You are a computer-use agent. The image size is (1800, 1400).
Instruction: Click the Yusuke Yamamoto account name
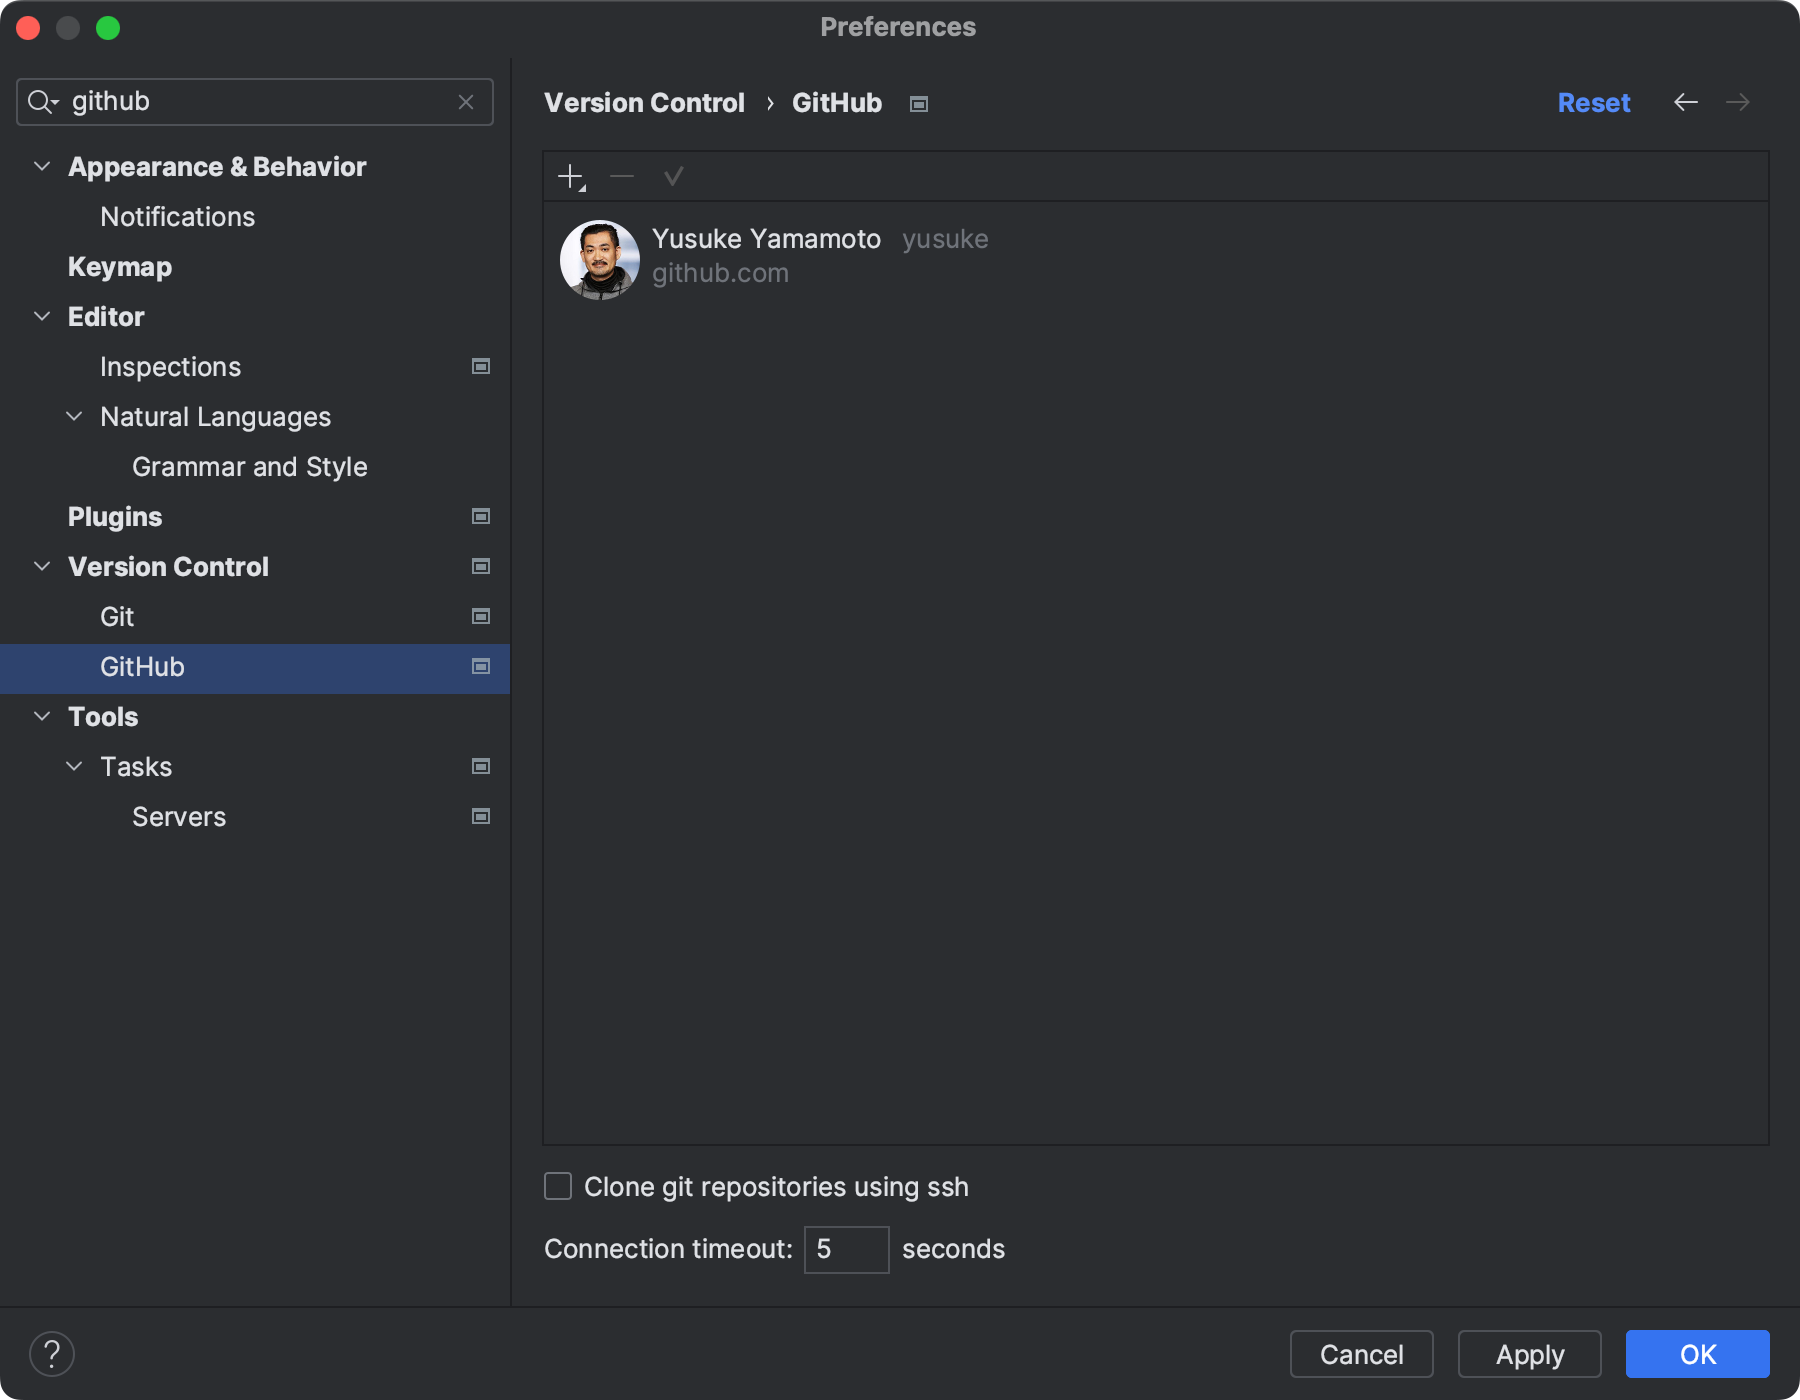pos(766,239)
